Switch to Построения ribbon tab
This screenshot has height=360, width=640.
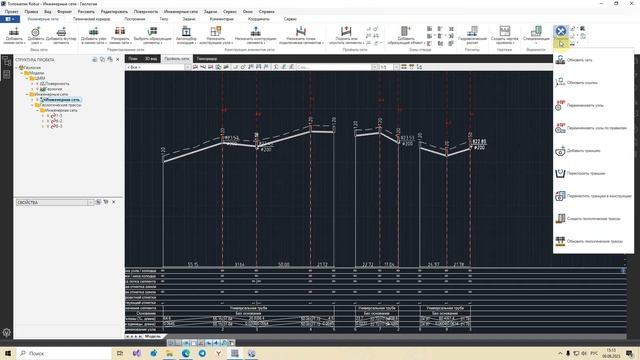click(135, 19)
